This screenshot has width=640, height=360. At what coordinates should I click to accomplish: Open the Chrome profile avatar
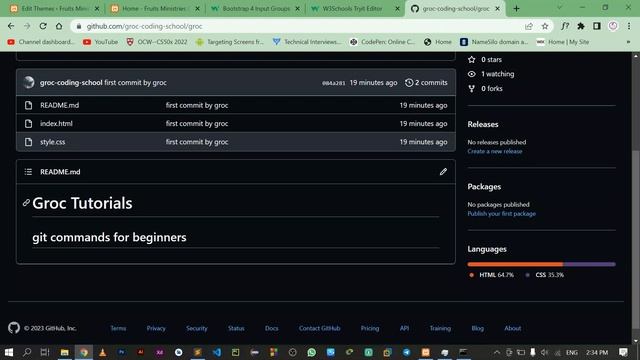(613, 26)
